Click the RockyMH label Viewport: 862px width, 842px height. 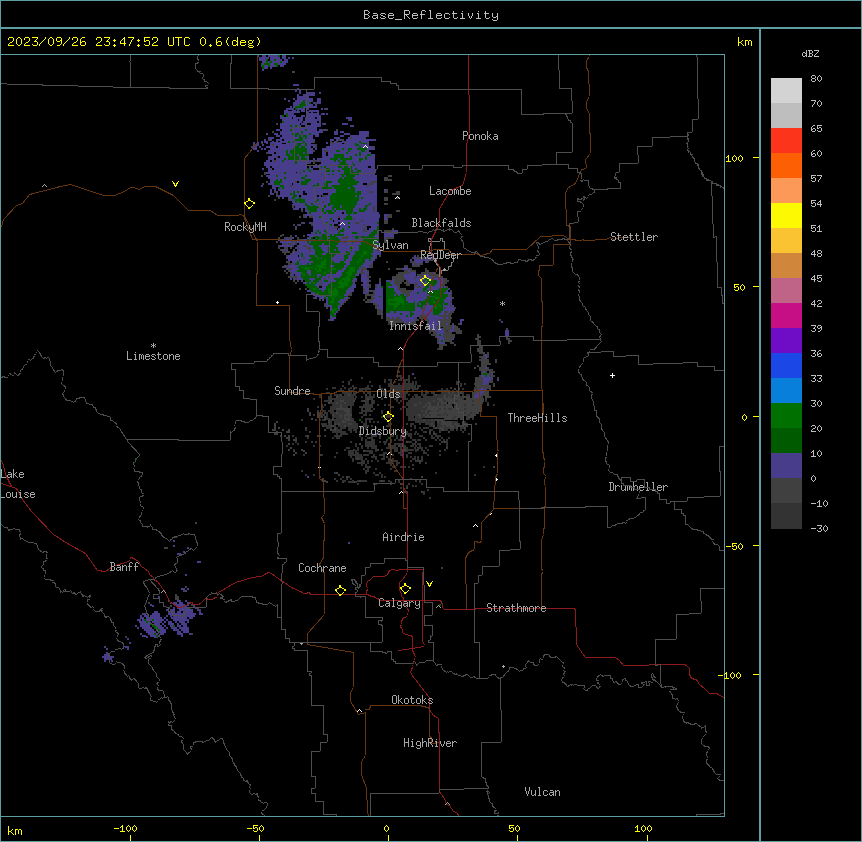pyautogui.click(x=245, y=227)
